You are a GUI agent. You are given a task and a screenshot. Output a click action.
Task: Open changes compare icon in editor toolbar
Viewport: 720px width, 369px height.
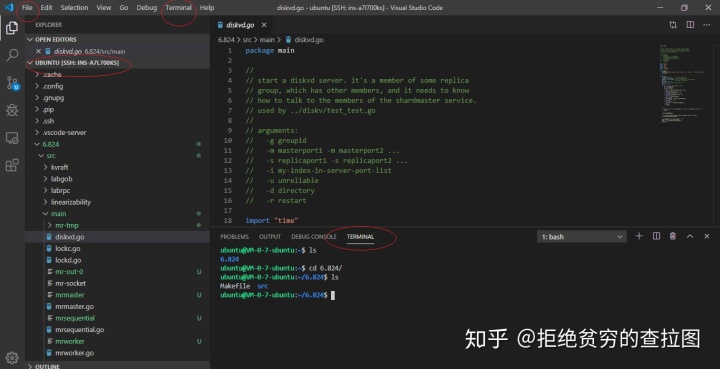click(x=673, y=25)
